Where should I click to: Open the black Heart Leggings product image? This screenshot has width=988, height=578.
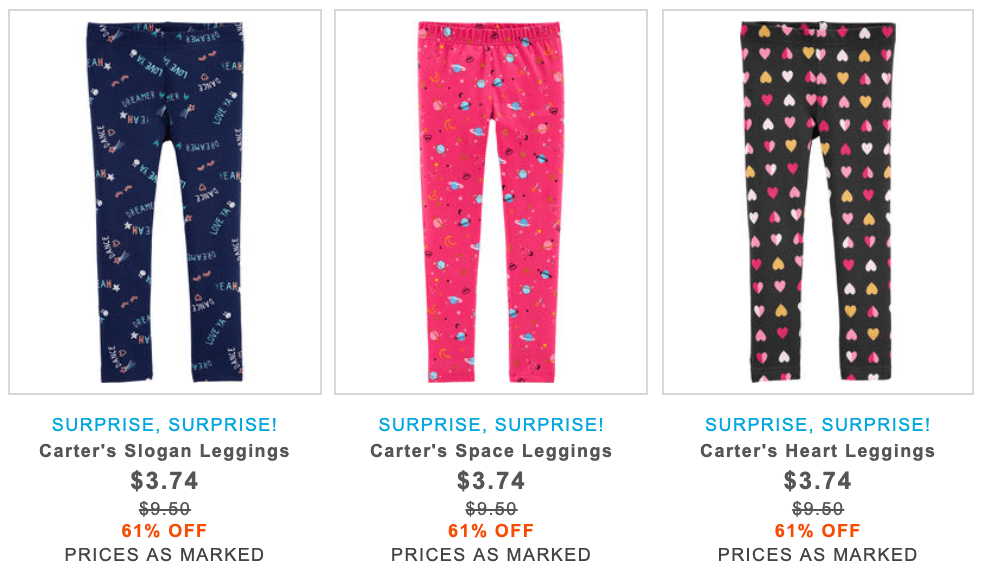coord(818,202)
